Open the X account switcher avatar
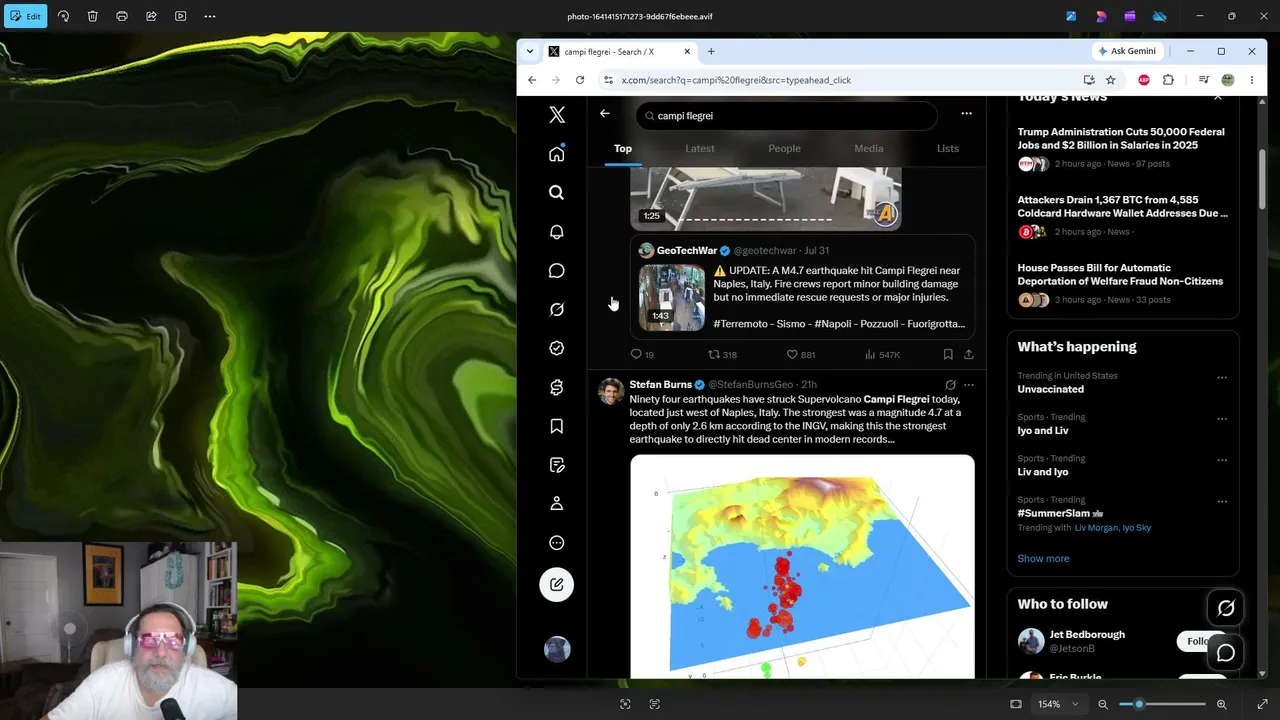The height and width of the screenshot is (720, 1280). point(557,649)
